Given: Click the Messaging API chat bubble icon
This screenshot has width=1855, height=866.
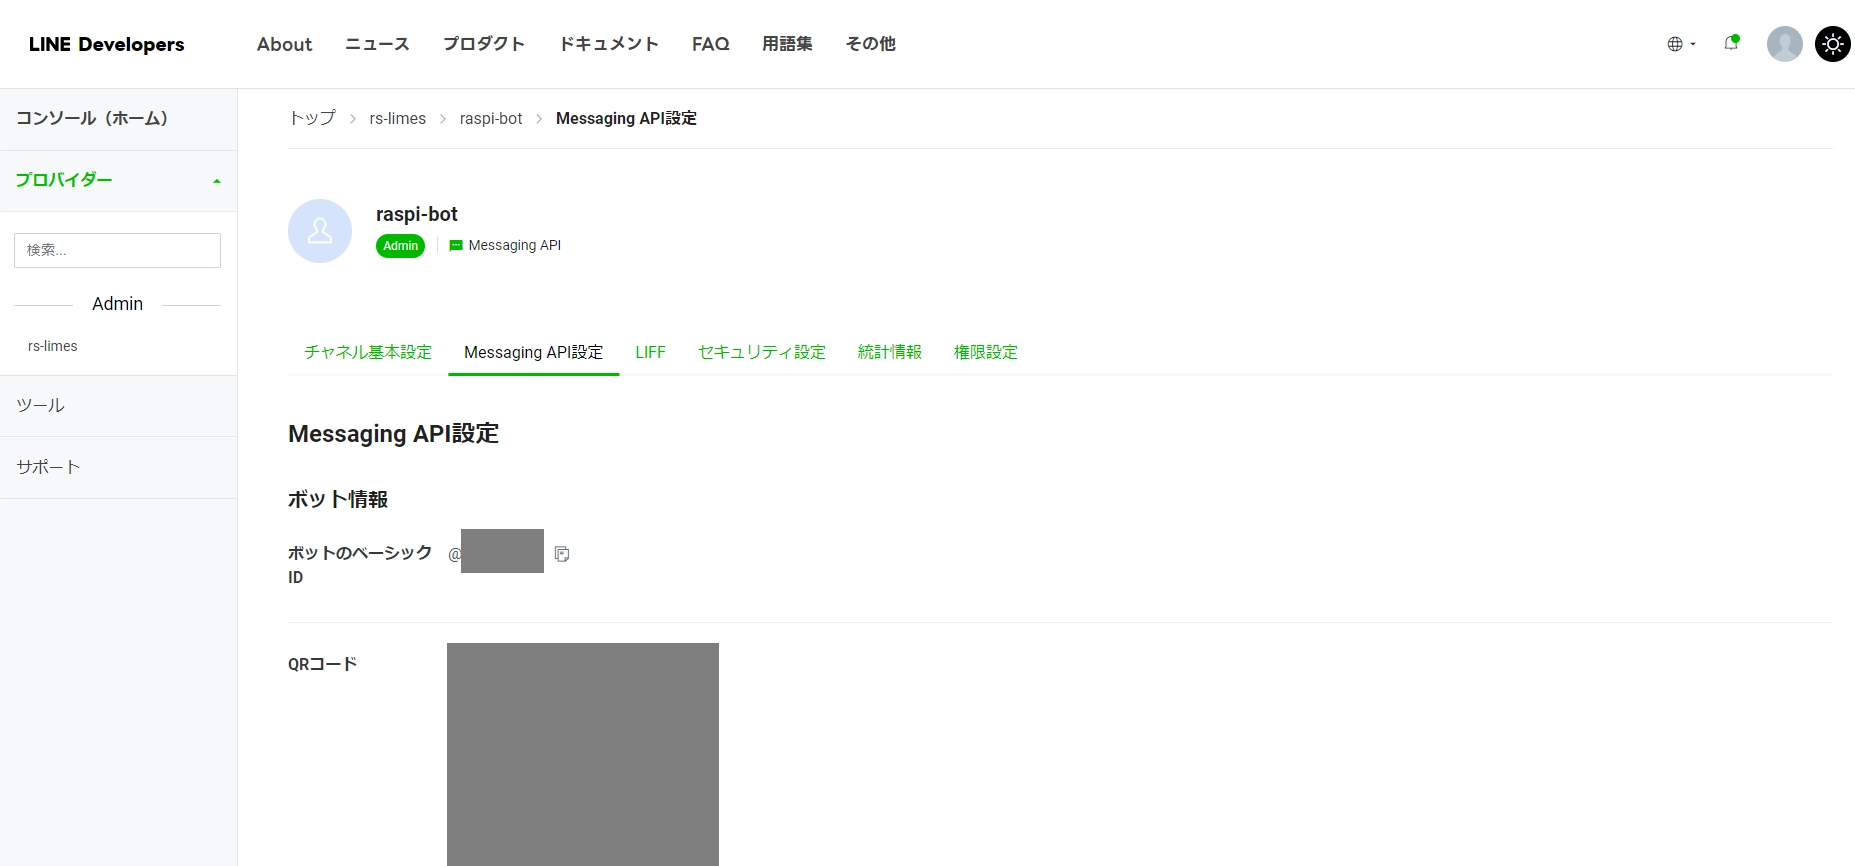Looking at the screenshot, I should 456,246.
